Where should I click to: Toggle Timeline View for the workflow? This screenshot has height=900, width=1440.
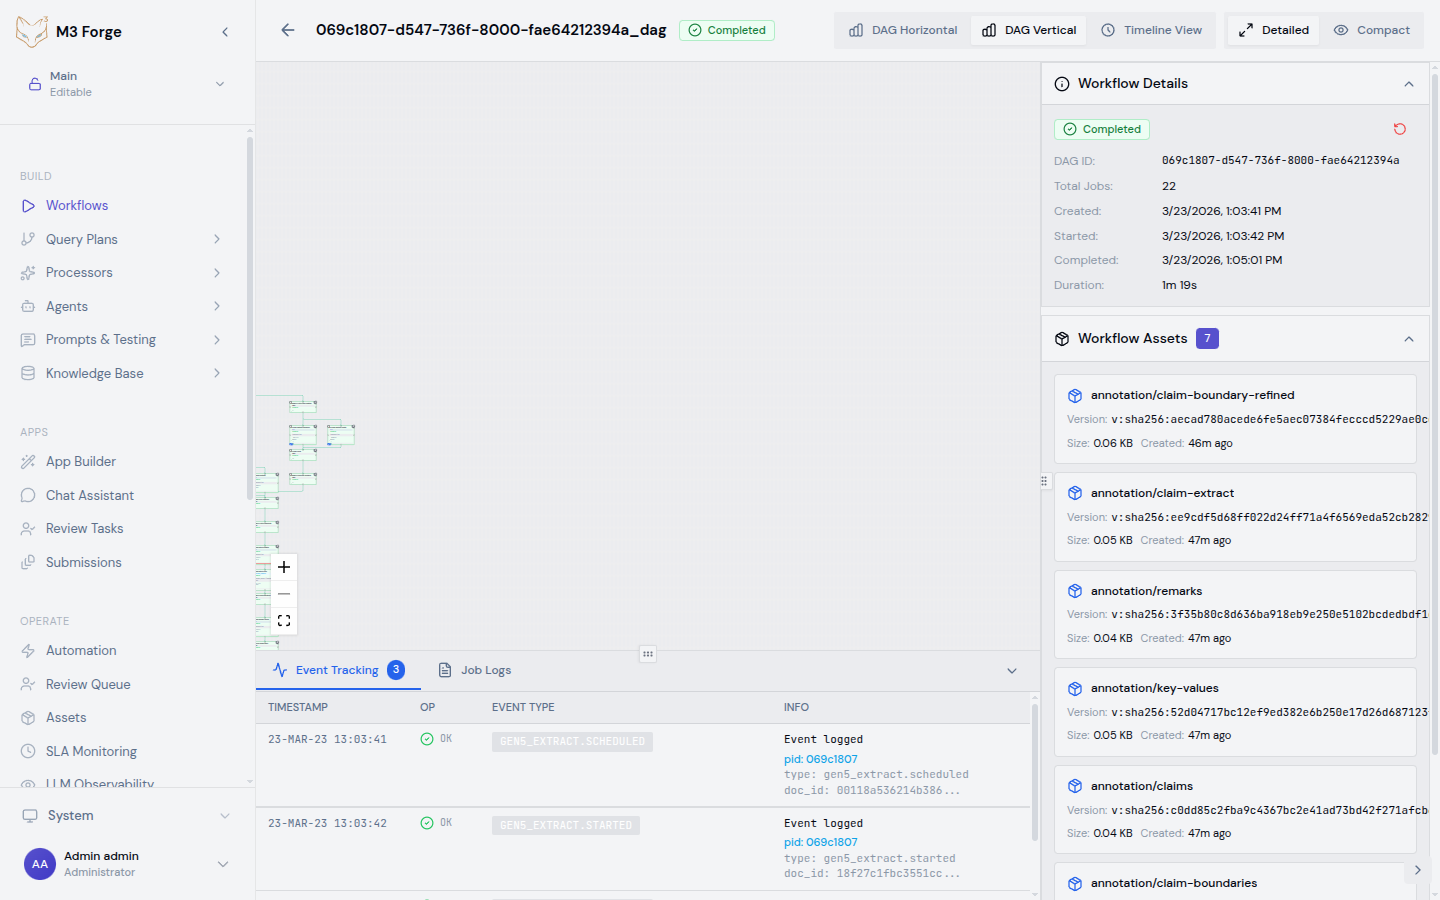(x=1152, y=30)
